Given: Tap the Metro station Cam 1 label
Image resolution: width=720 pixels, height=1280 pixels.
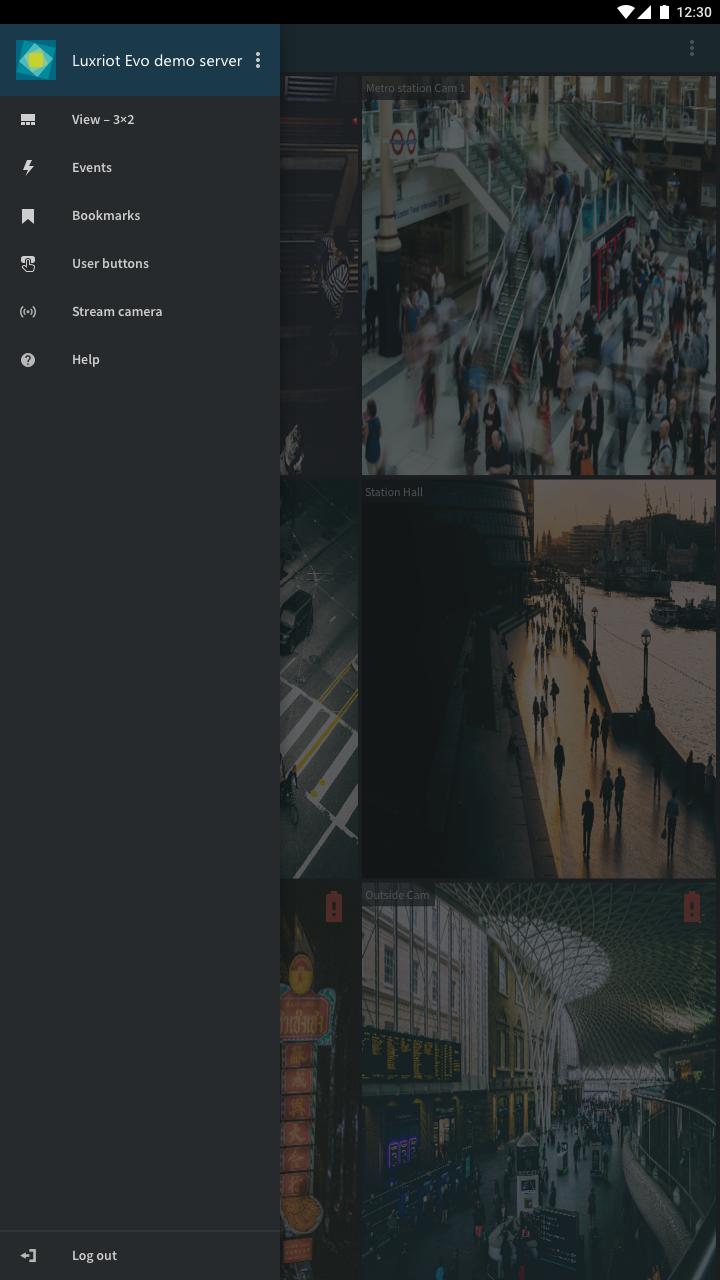Looking at the screenshot, I should point(415,88).
